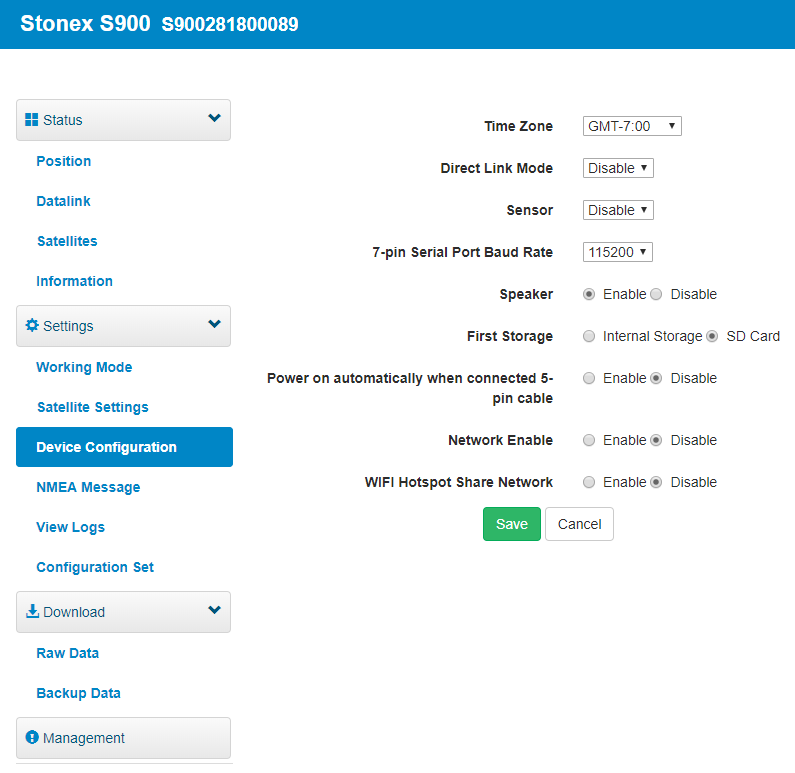795x773 pixels.
Task: Choose SD Card as First Storage
Action: (712, 337)
